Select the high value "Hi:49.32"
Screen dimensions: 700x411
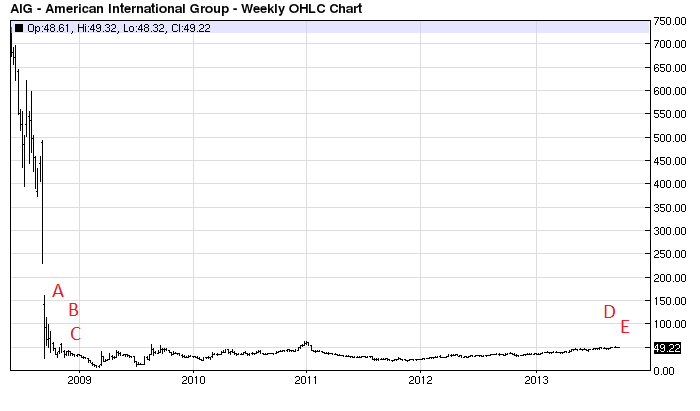point(97,28)
